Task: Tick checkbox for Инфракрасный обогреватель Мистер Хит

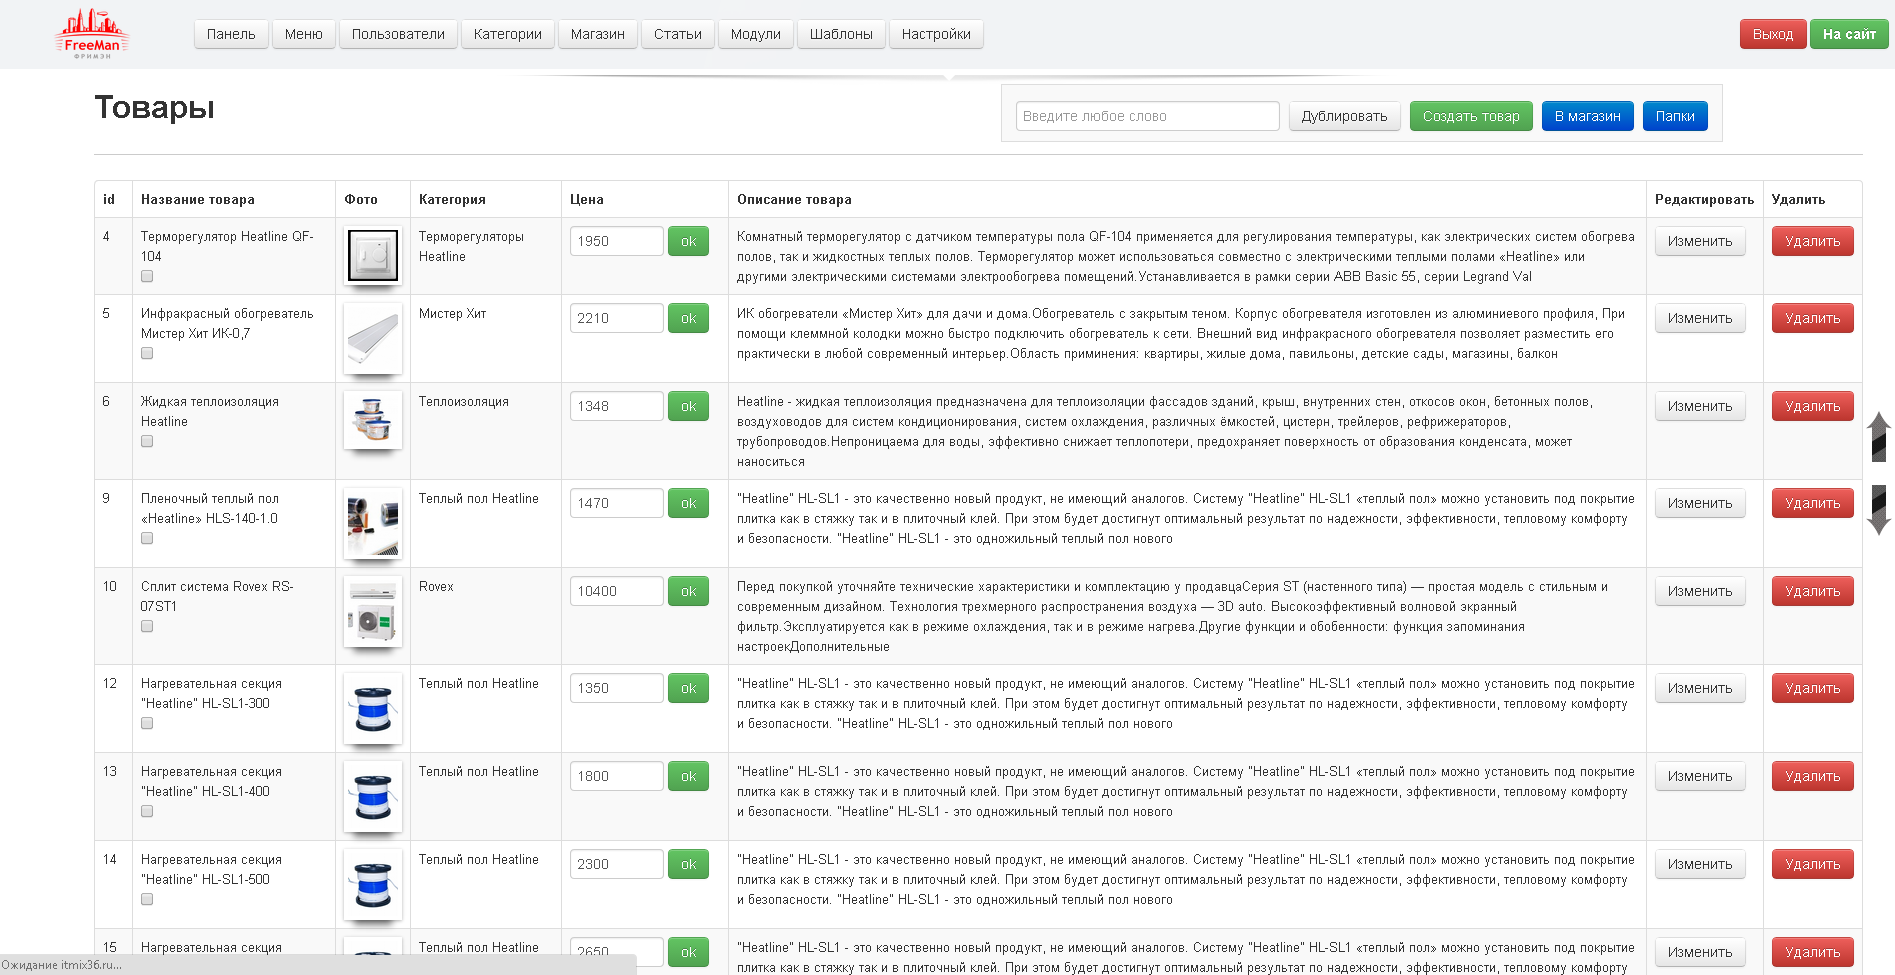Action: [147, 353]
